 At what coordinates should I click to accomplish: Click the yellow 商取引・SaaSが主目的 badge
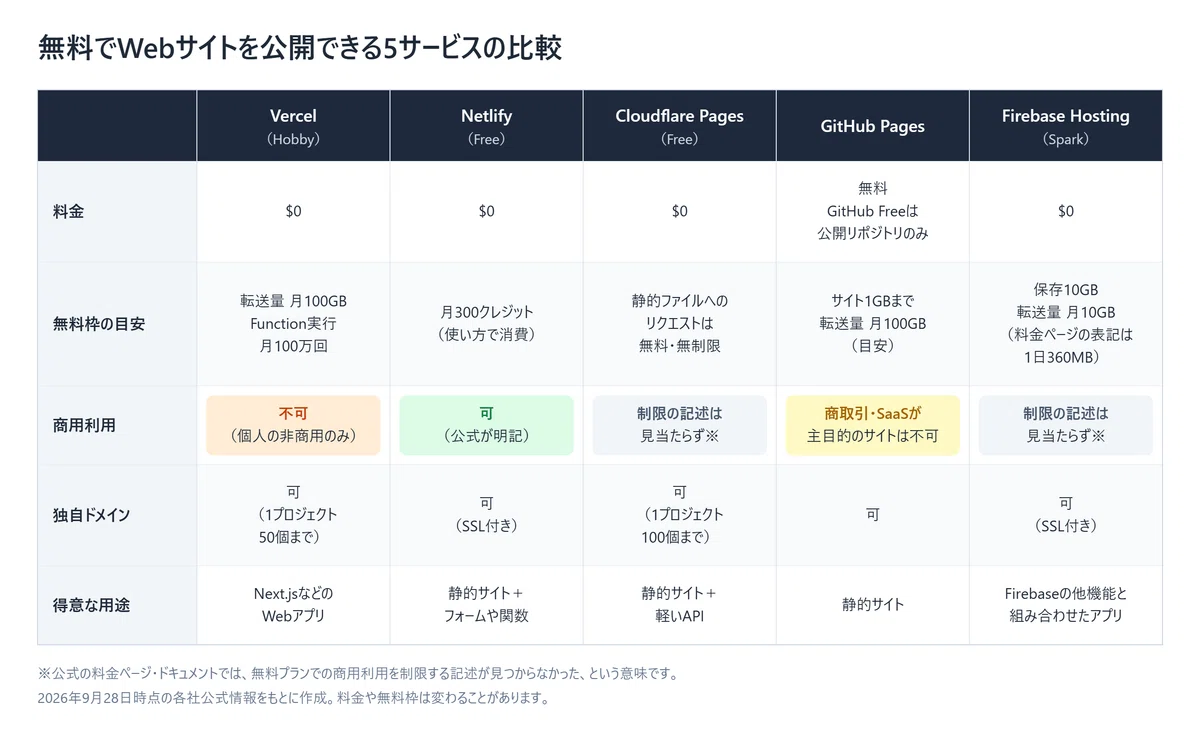tap(872, 425)
